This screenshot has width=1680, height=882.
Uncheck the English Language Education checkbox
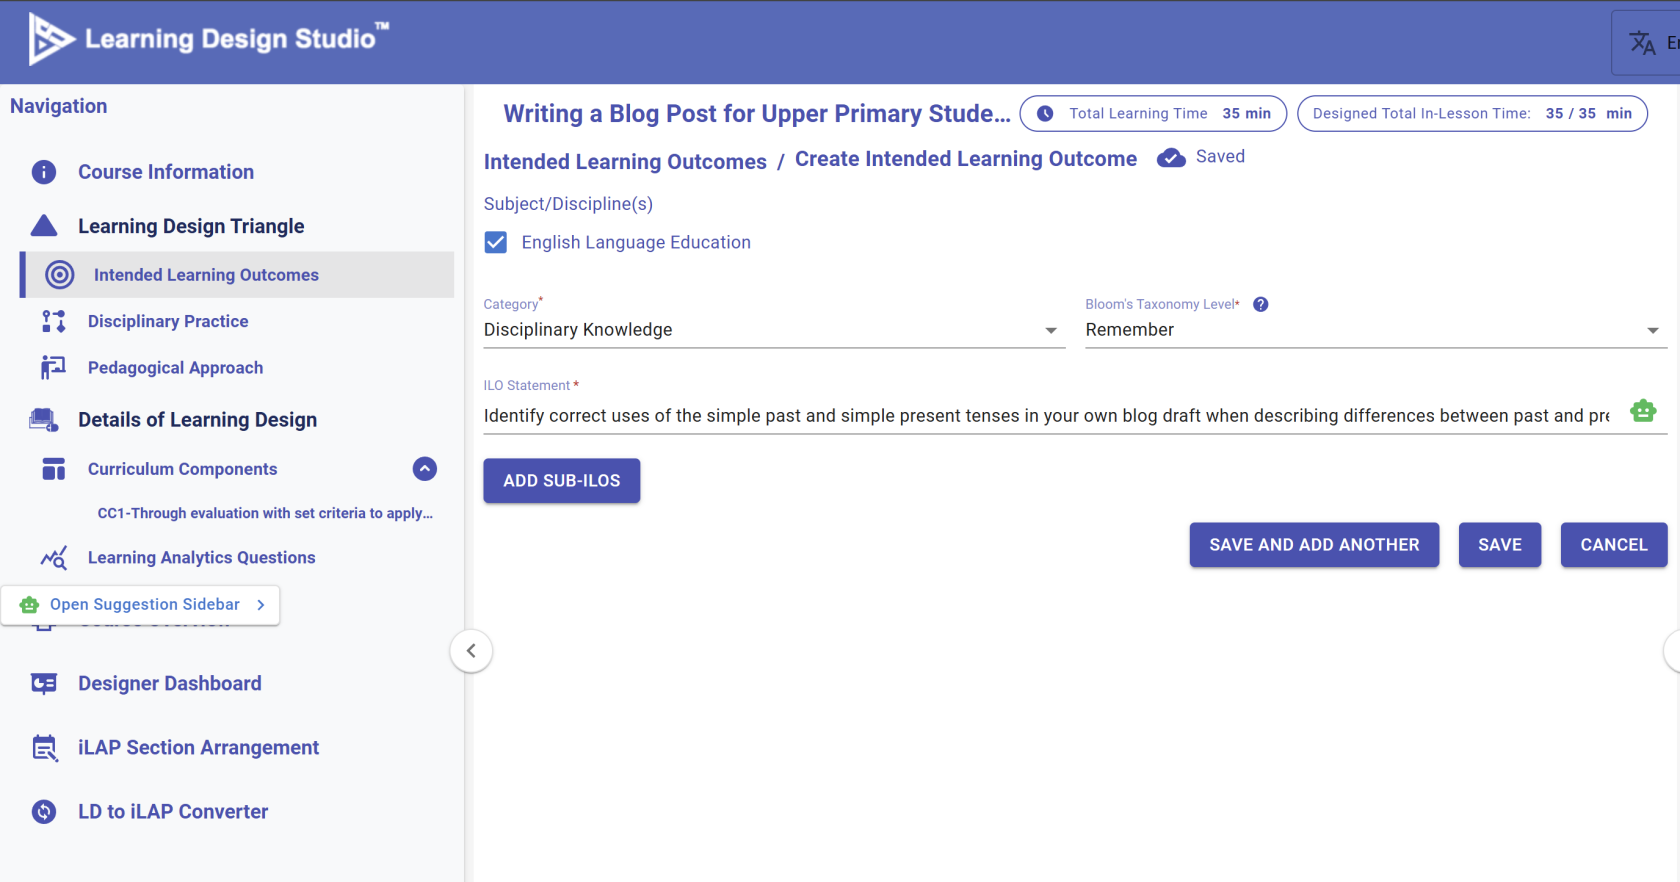coord(496,243)
